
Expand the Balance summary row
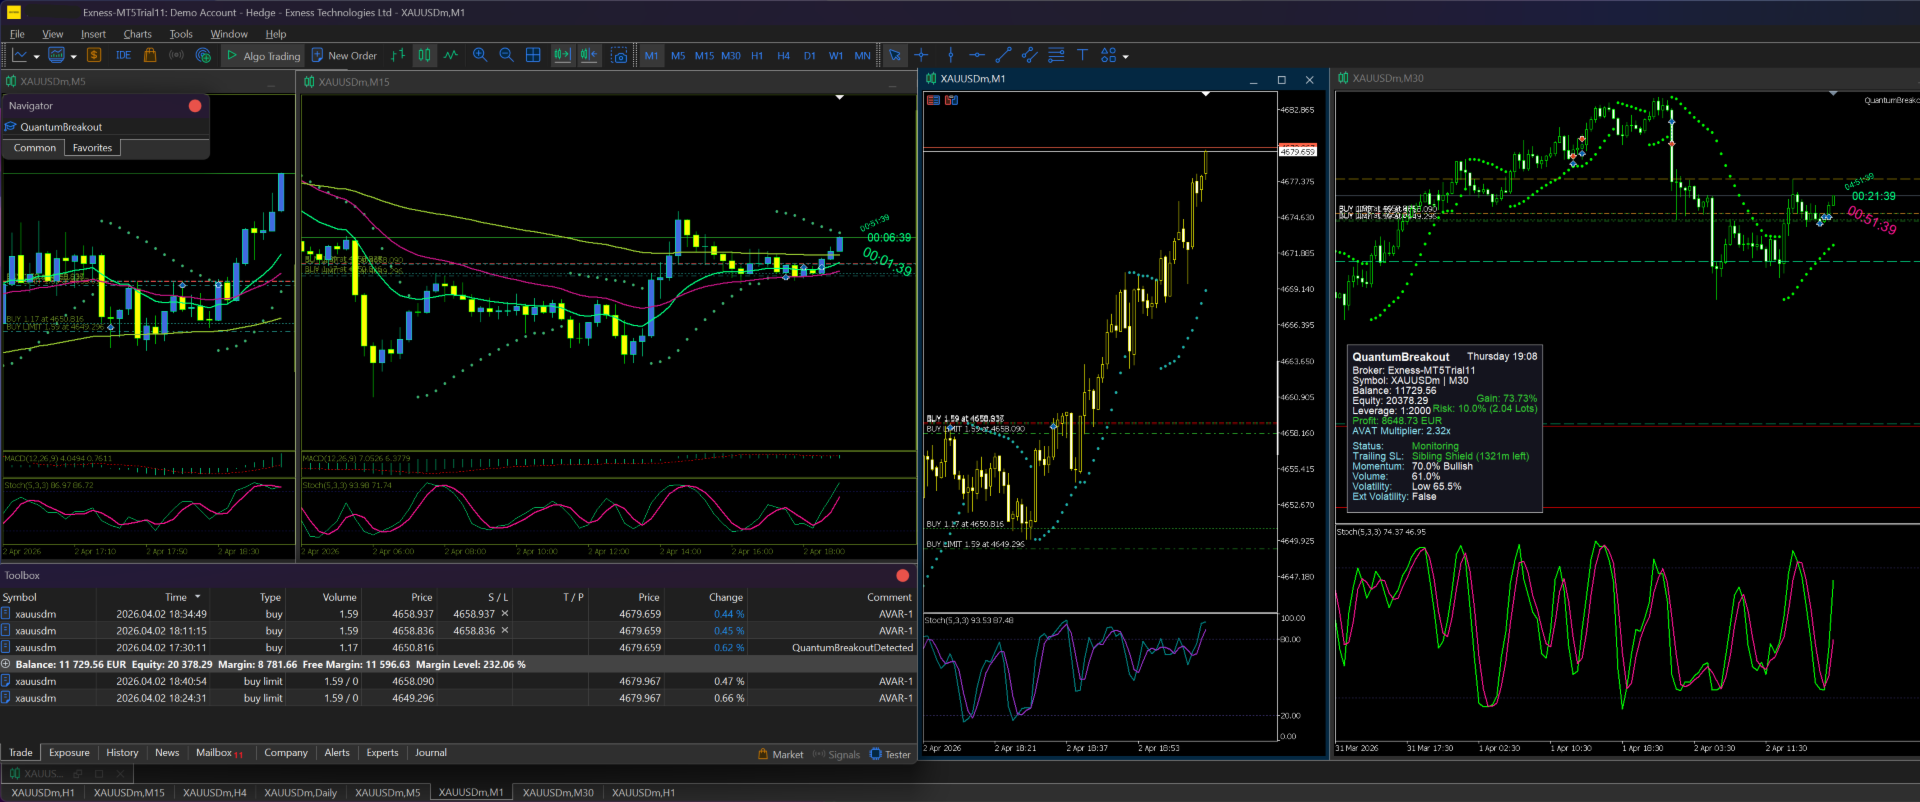click(x=6, y=664)
